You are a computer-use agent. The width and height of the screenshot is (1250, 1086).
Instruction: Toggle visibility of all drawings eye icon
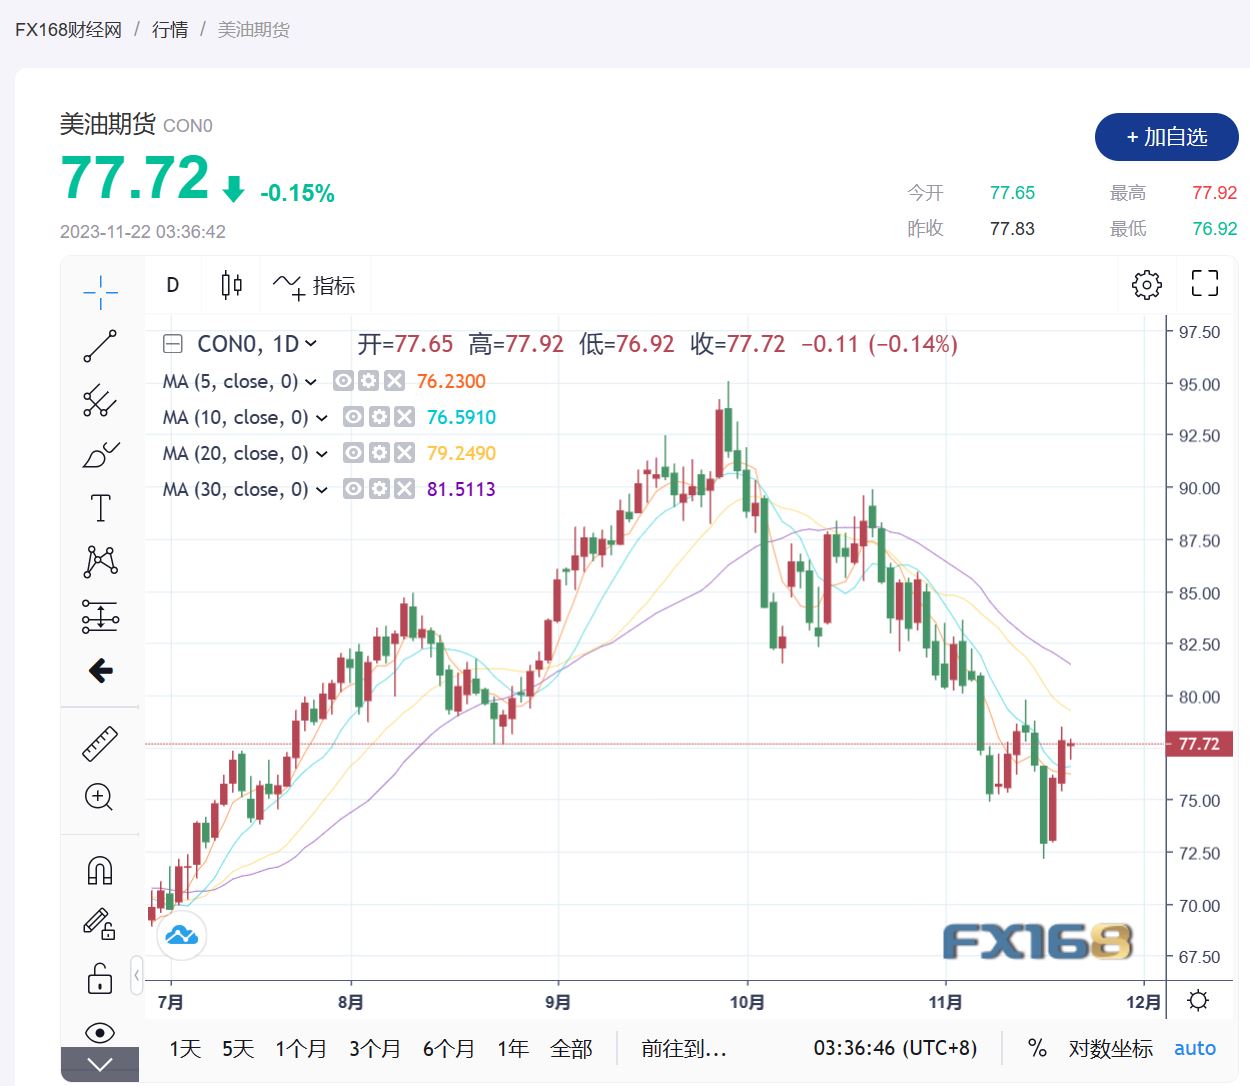100,1032
